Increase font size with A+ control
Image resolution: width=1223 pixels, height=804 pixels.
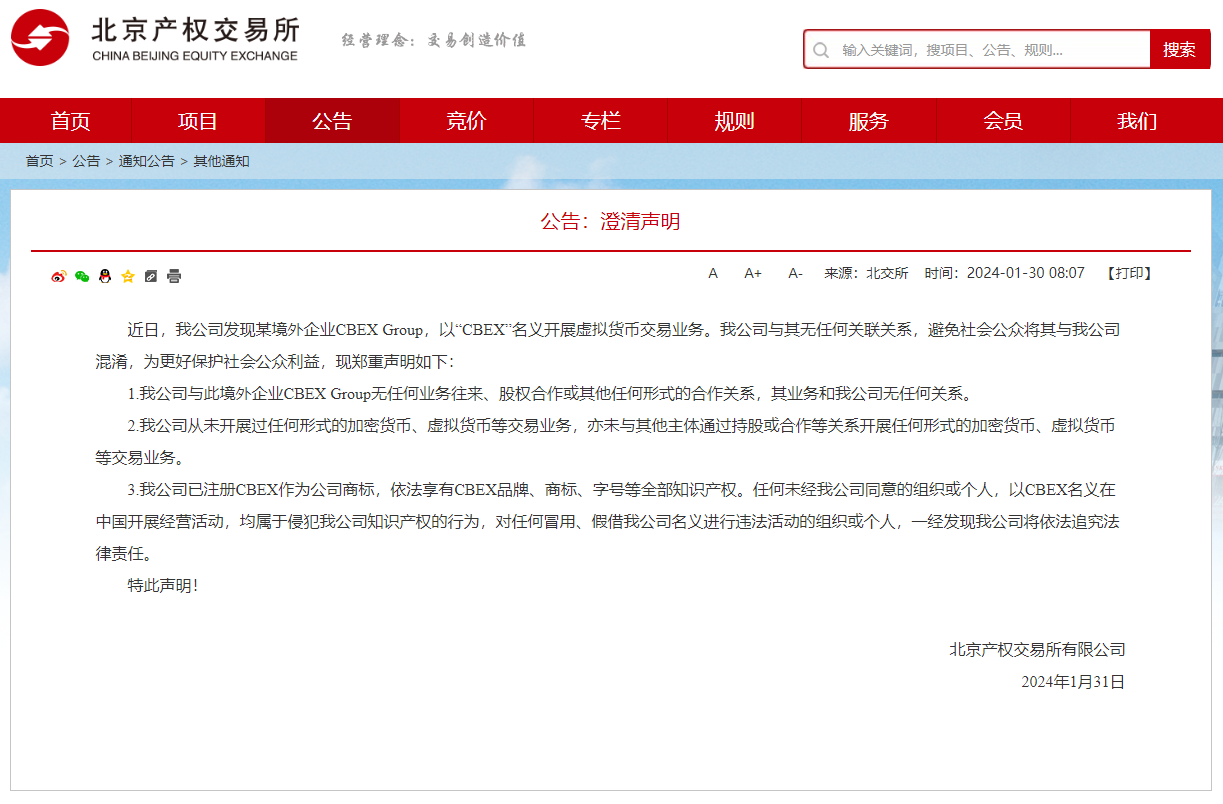coord(752,273)
